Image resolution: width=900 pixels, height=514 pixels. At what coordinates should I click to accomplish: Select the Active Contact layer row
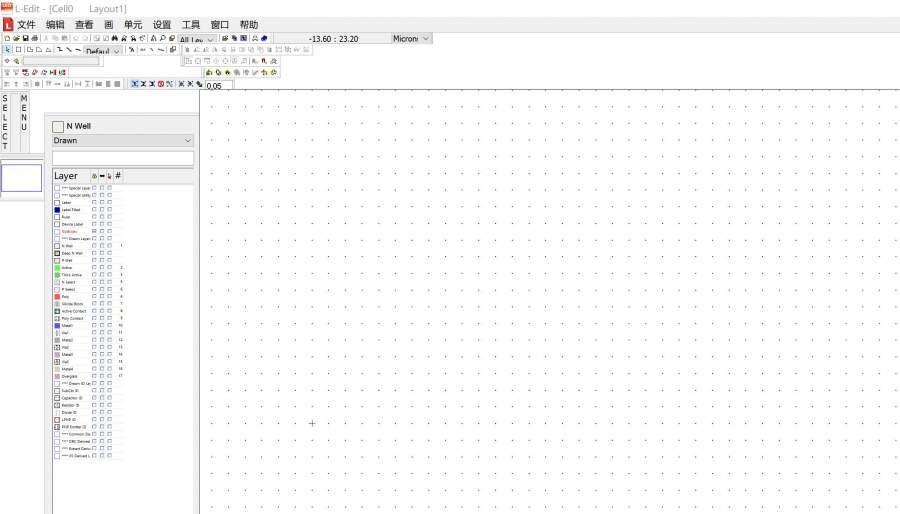tap(88, 311)
